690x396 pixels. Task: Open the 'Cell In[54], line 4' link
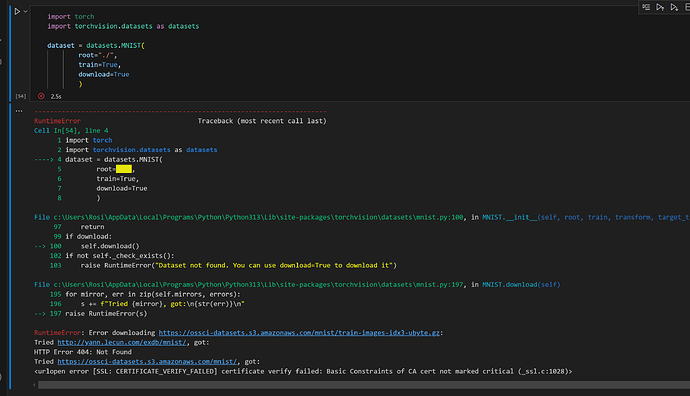71,131
